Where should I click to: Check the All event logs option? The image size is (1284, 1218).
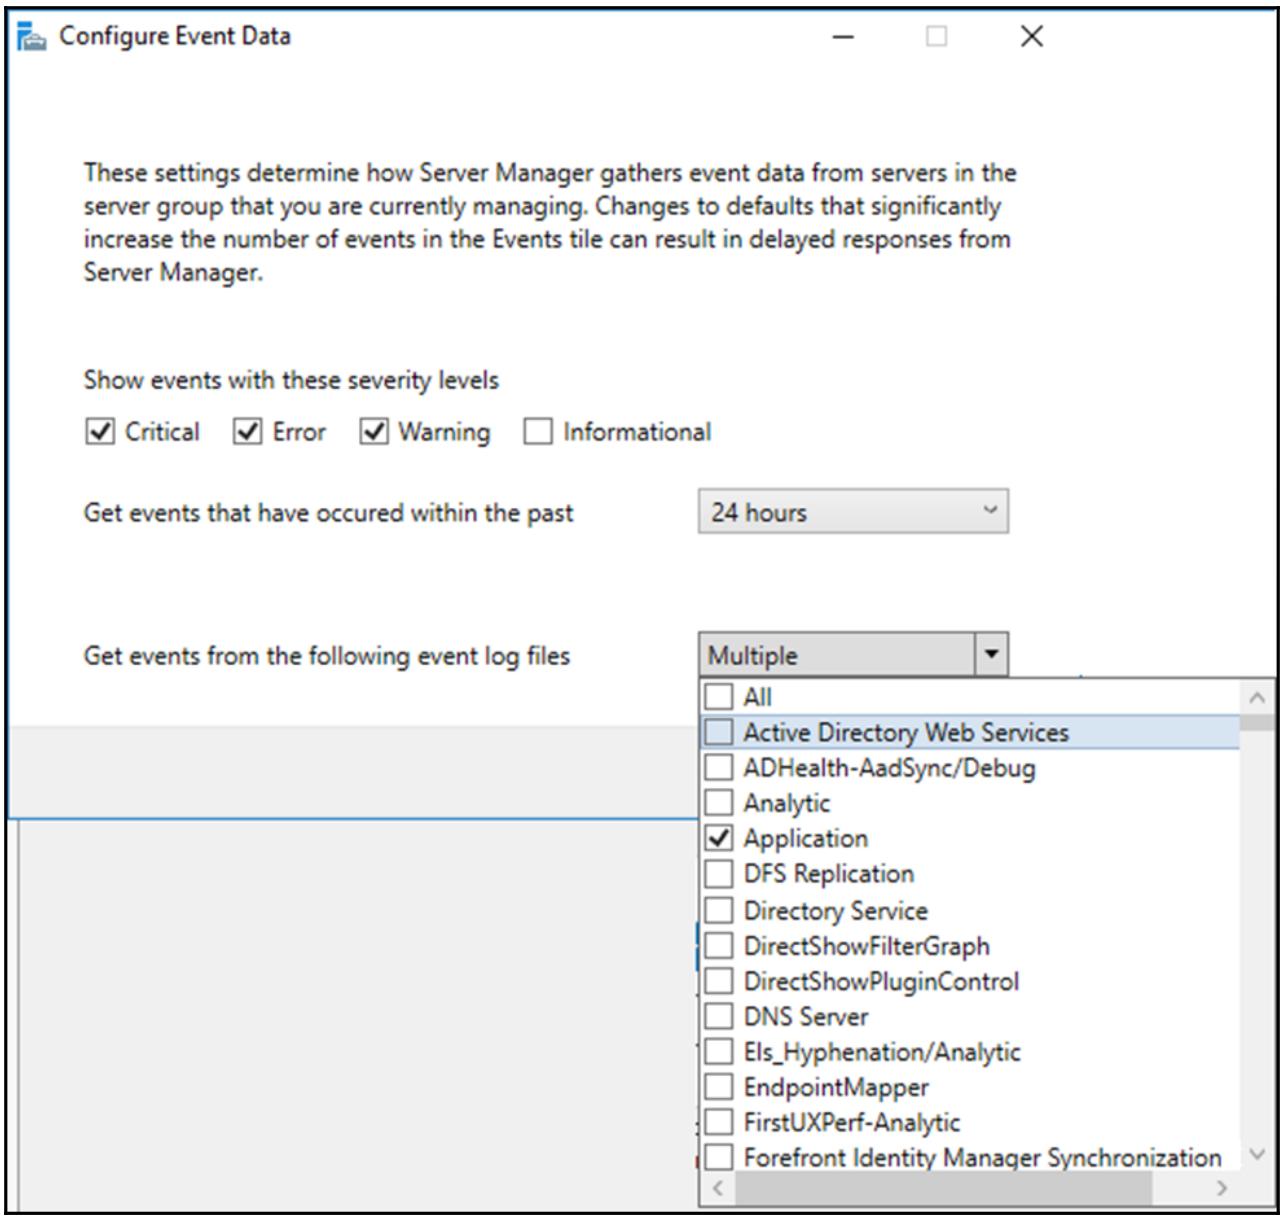(719, 696)
